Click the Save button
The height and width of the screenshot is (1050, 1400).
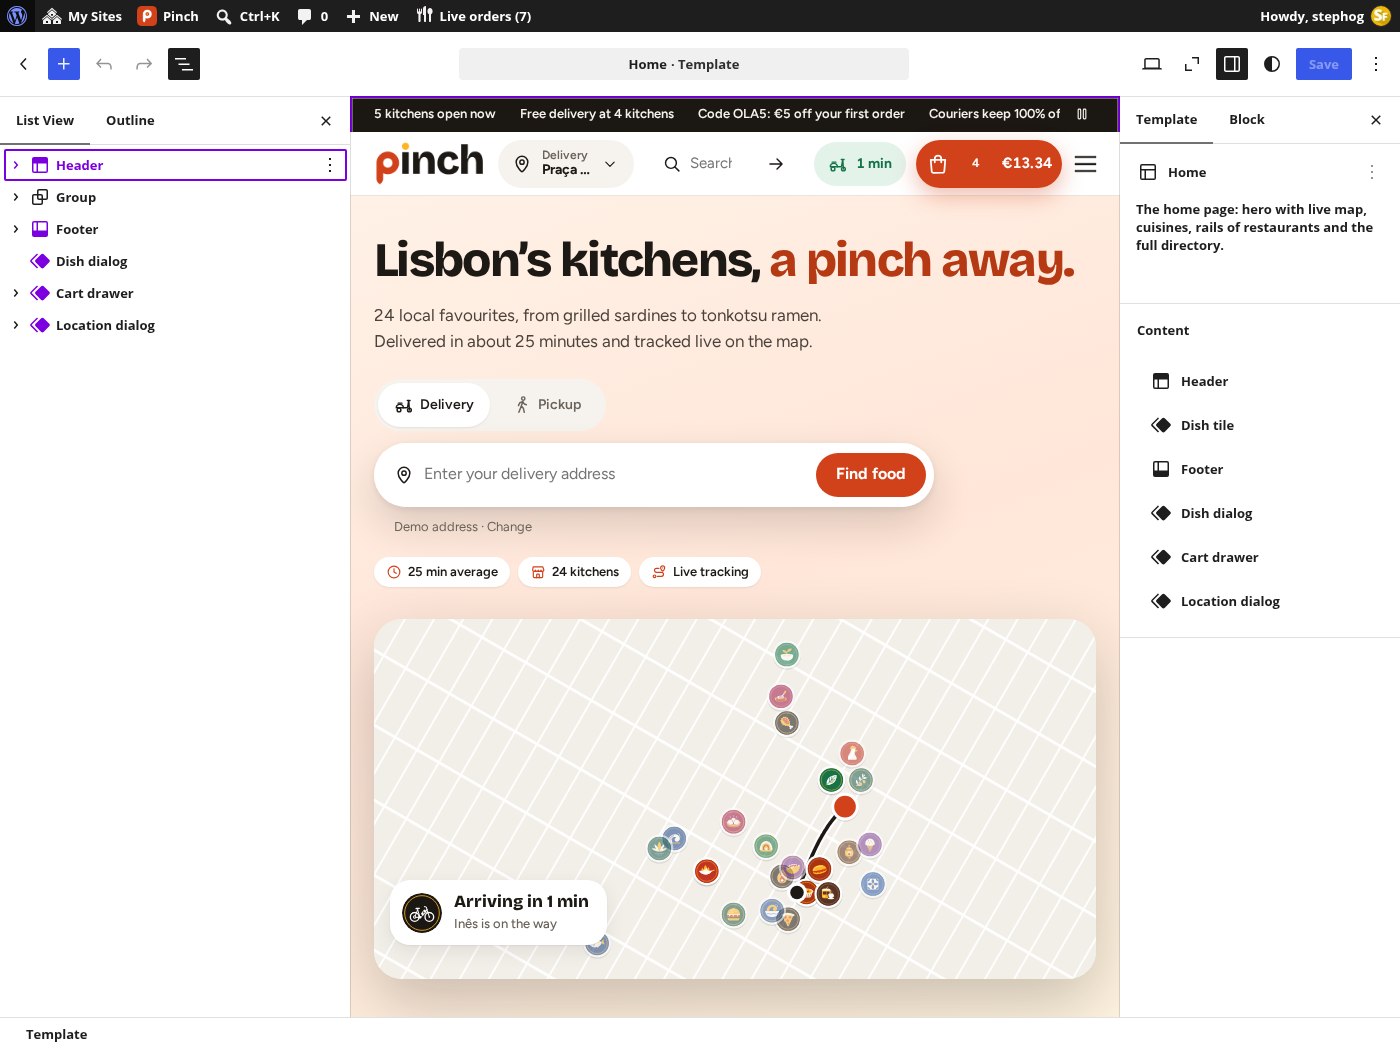click(x=1324, y=64)
